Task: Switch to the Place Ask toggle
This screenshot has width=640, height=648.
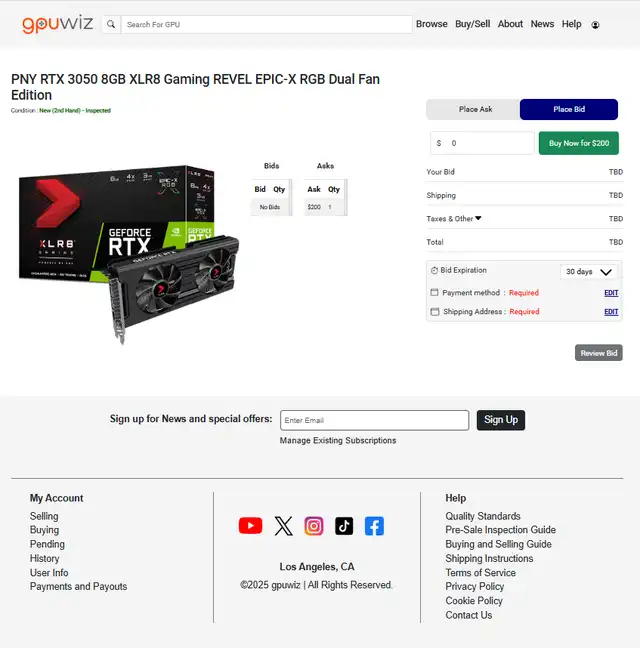Action: (475, 110)
